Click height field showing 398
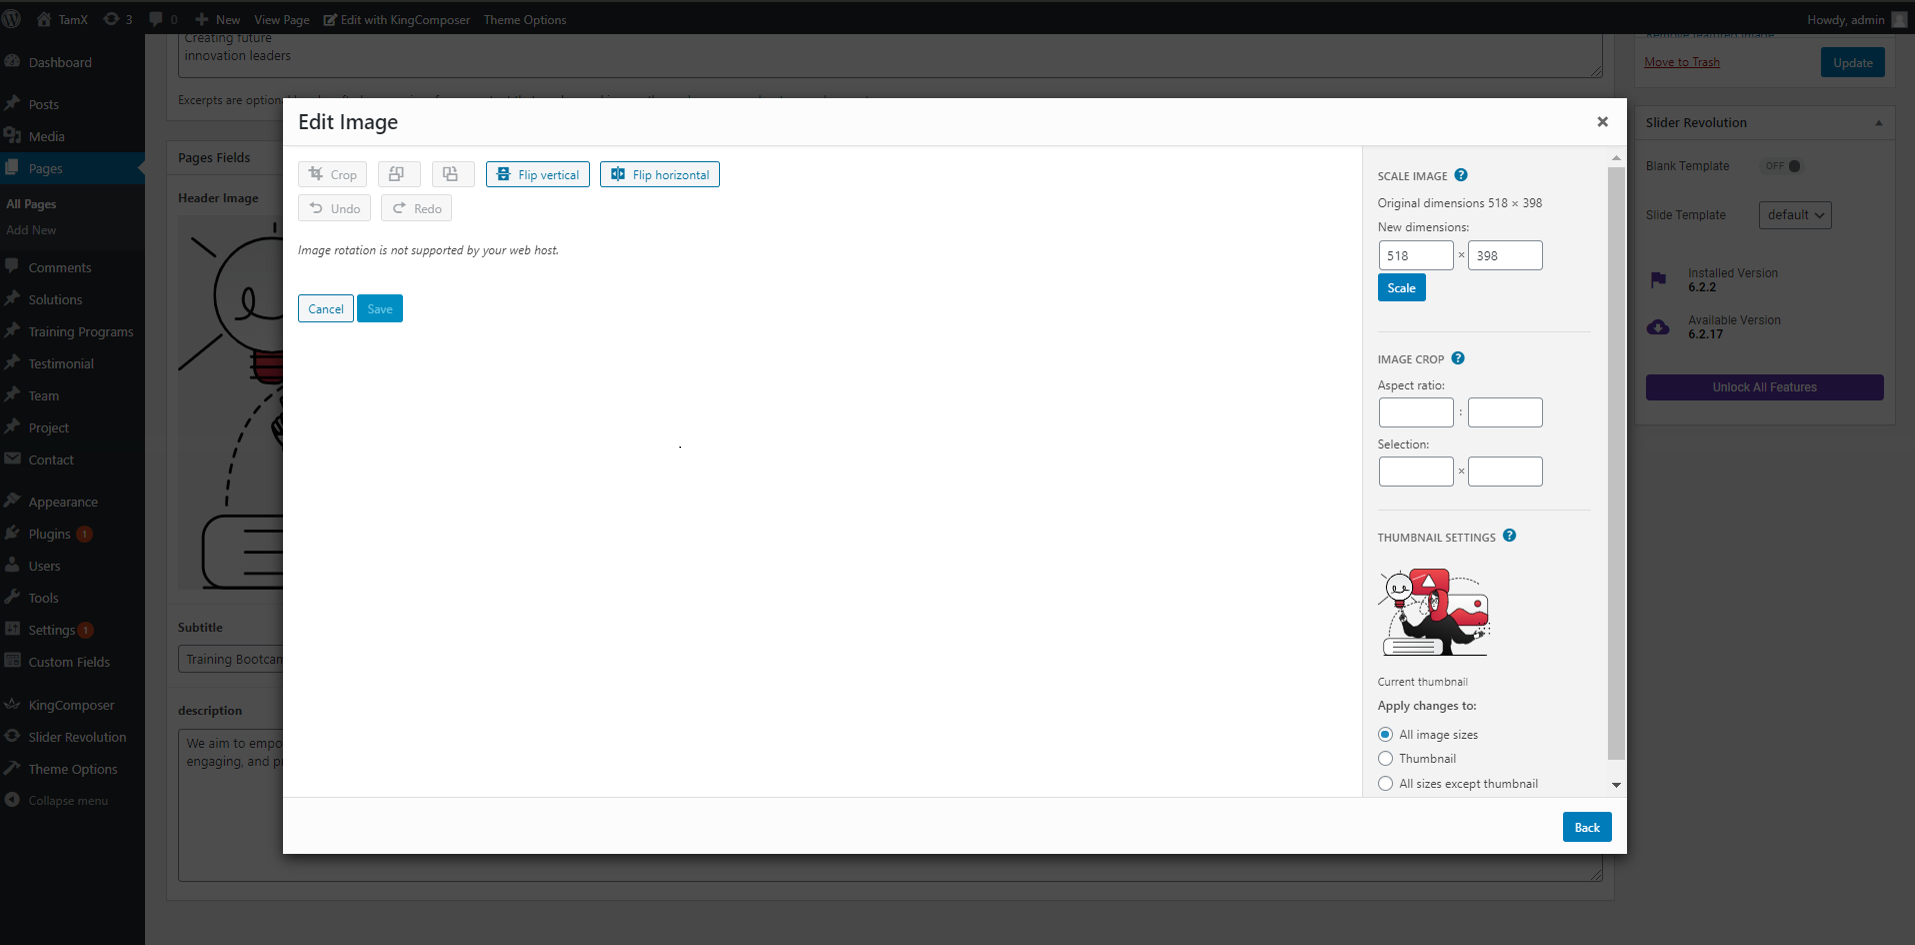Viewport: 1915px width, 945px height. pyautogui.click(x=1505, y=255)
